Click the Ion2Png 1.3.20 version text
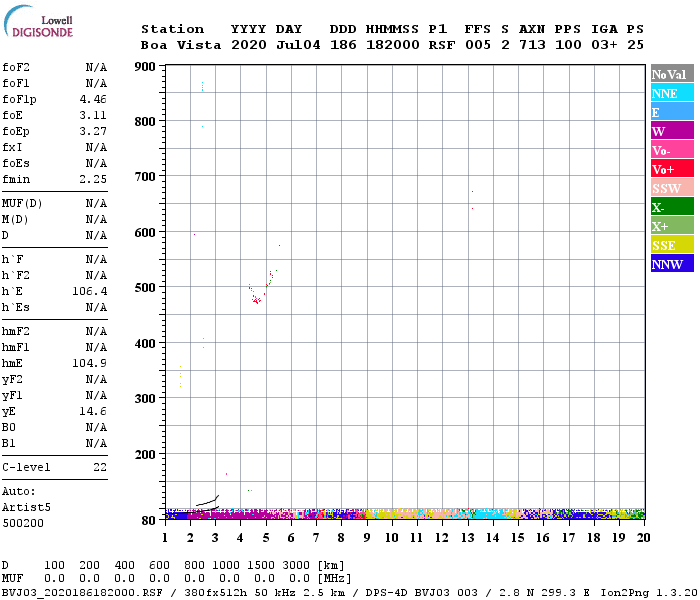The height and width of the screenshot is (600, 700). click(x=649, y=593)
